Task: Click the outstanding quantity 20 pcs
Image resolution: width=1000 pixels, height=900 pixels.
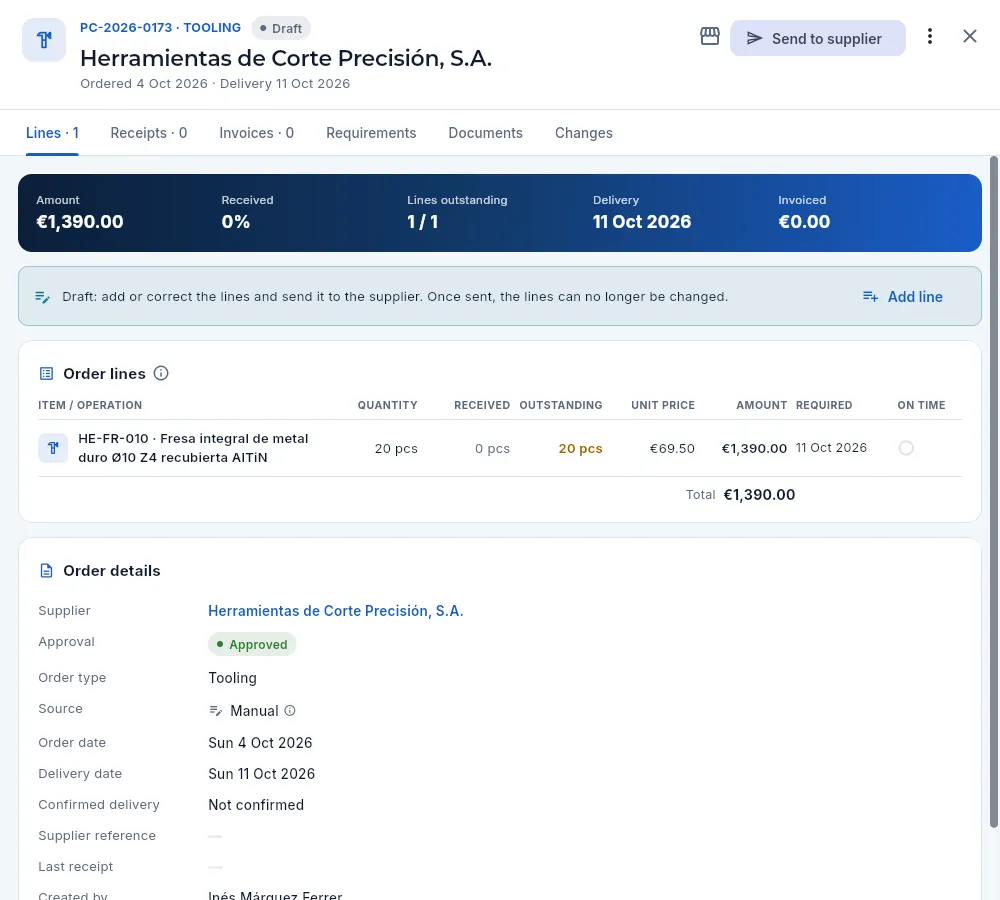Action: tap(580, 448)
